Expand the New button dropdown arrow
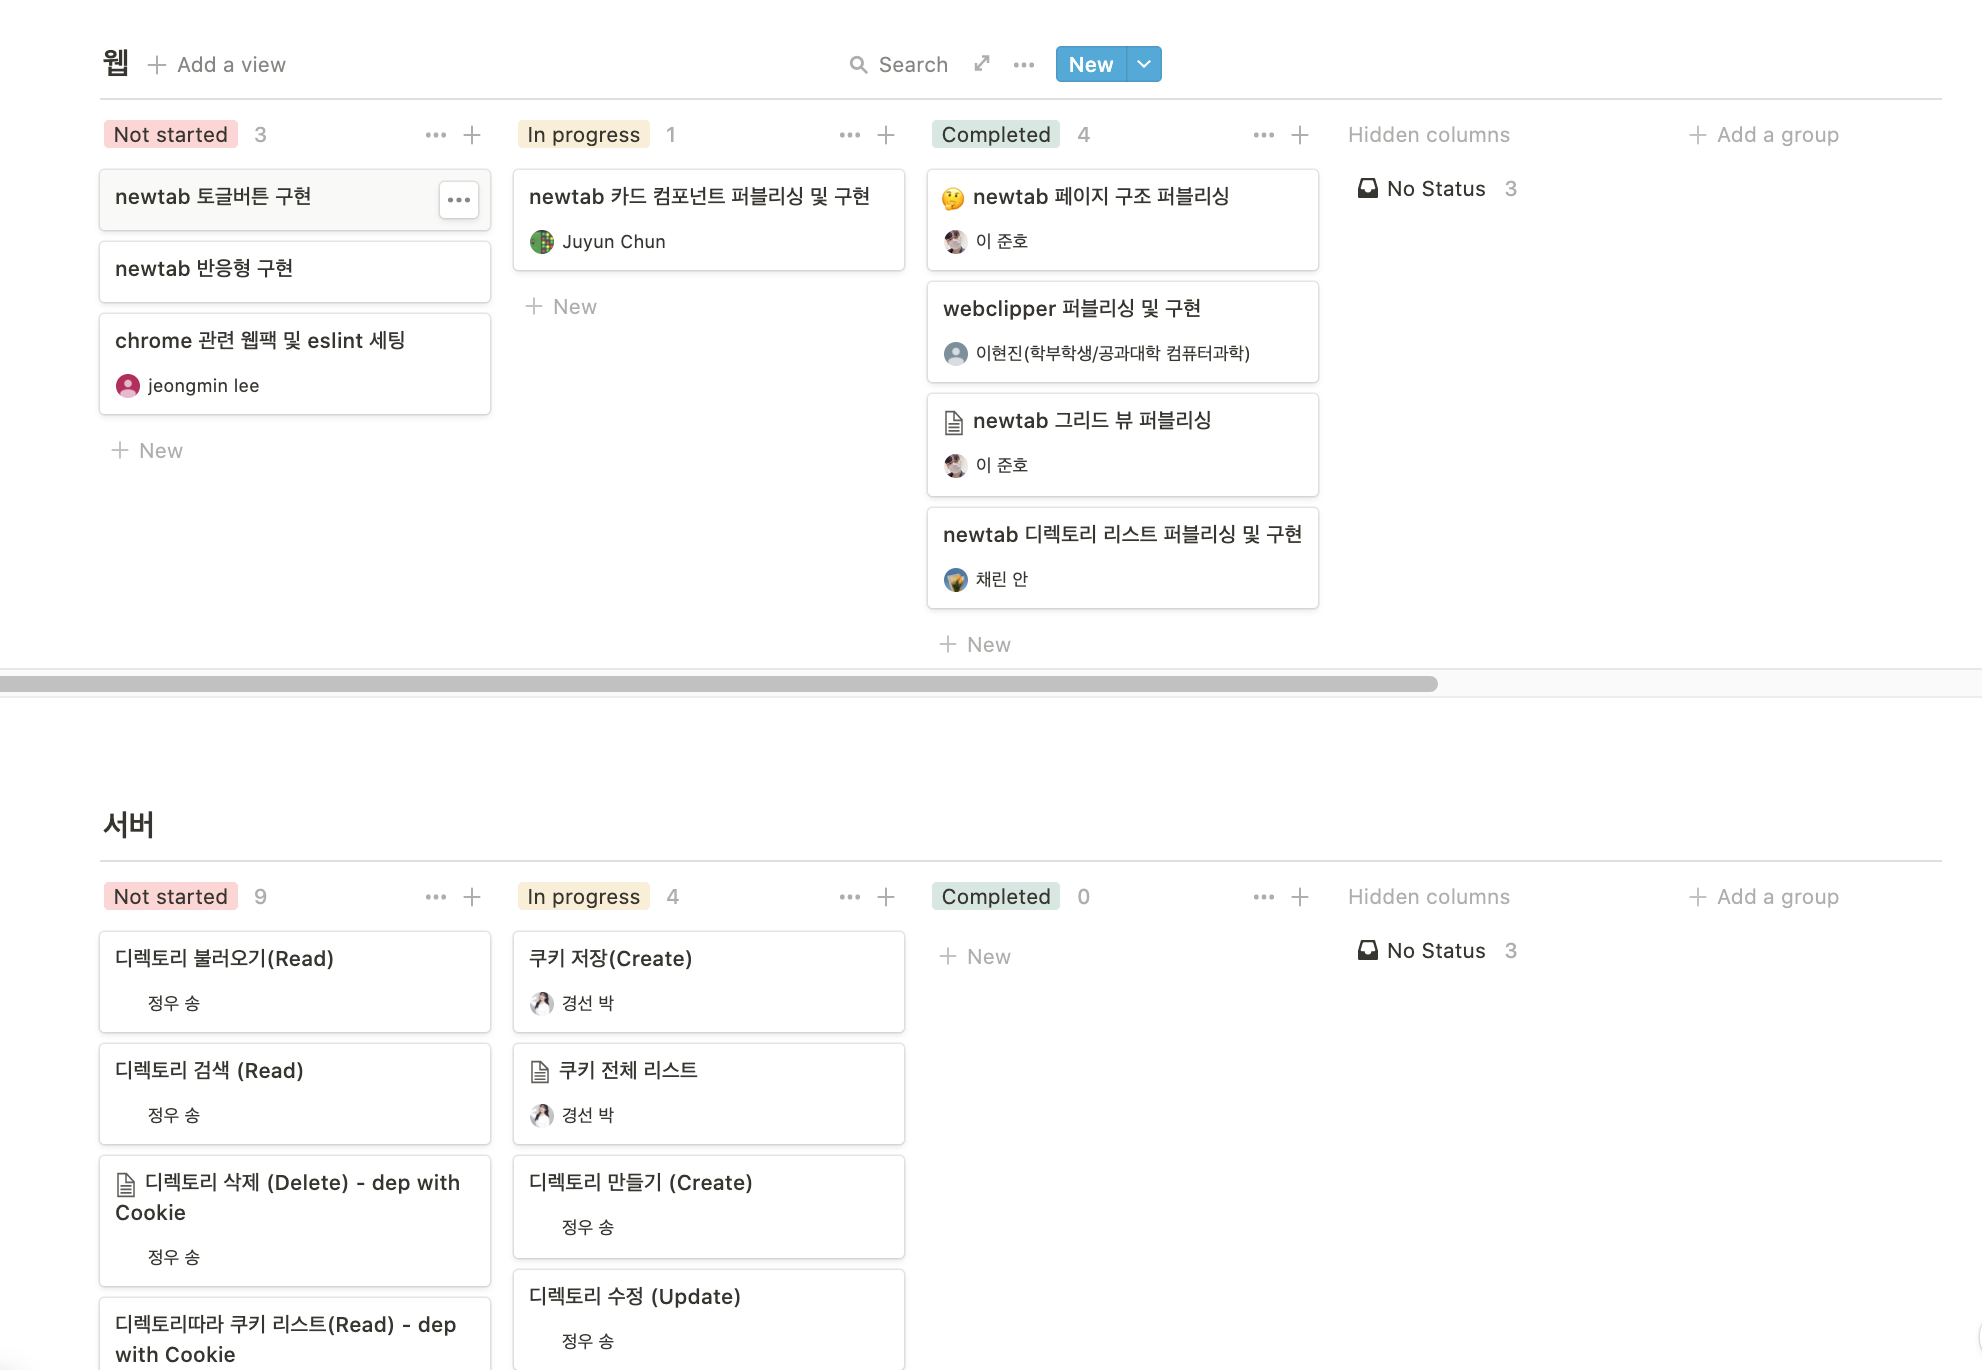The width and height of the screenshot is (1982, 1370). 1144,65
